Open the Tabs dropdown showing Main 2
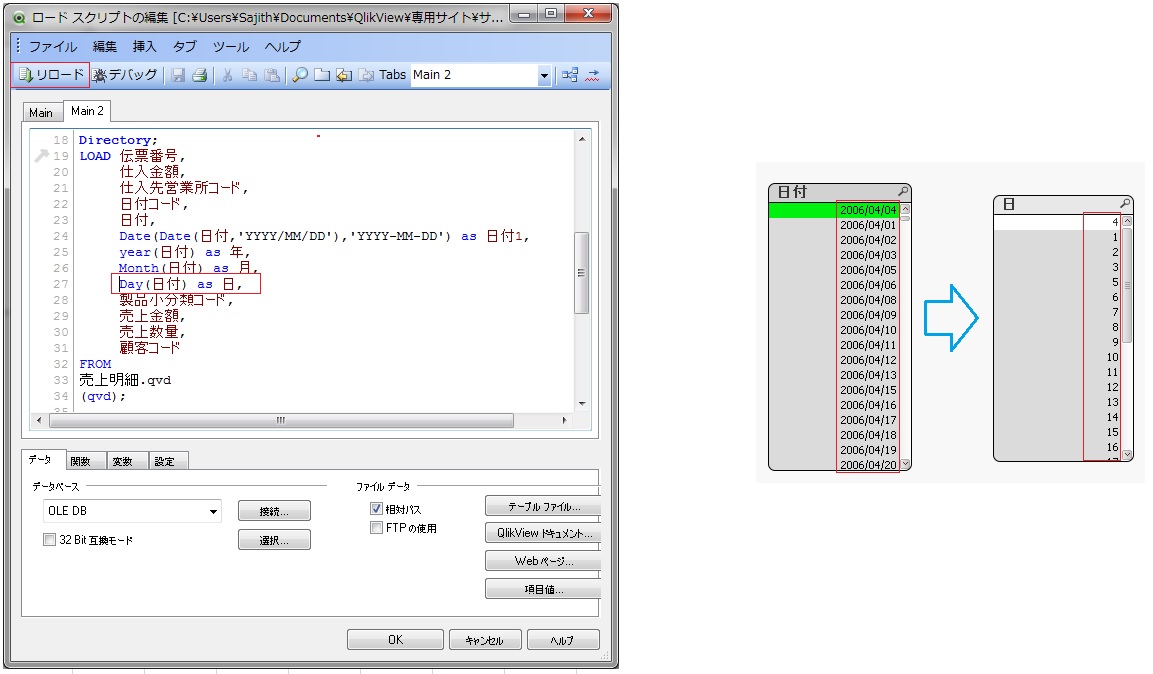Image resolution: width=1153 pixels, height=674 pixels. point(544,75)
